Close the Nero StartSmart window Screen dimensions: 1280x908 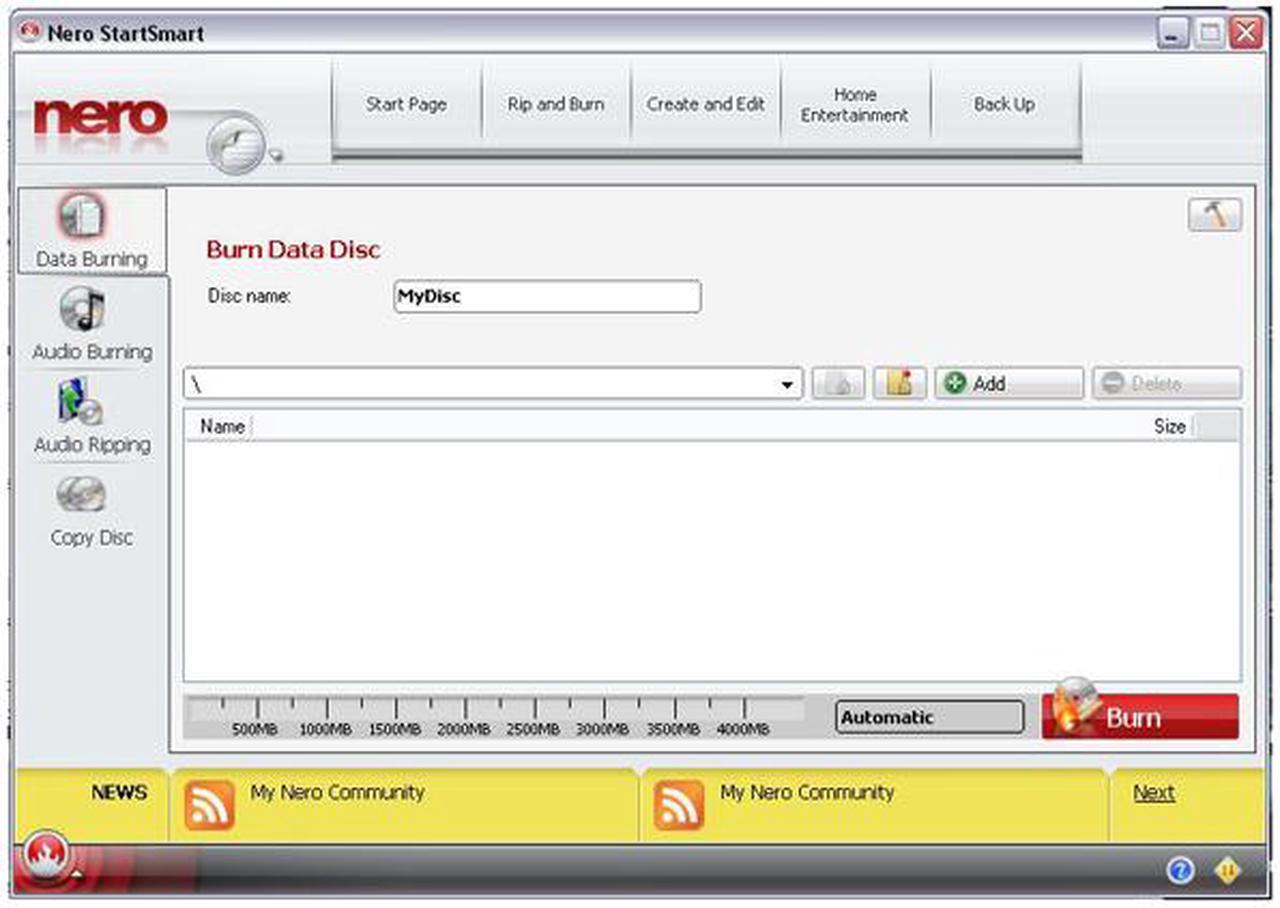(1246, 33)
